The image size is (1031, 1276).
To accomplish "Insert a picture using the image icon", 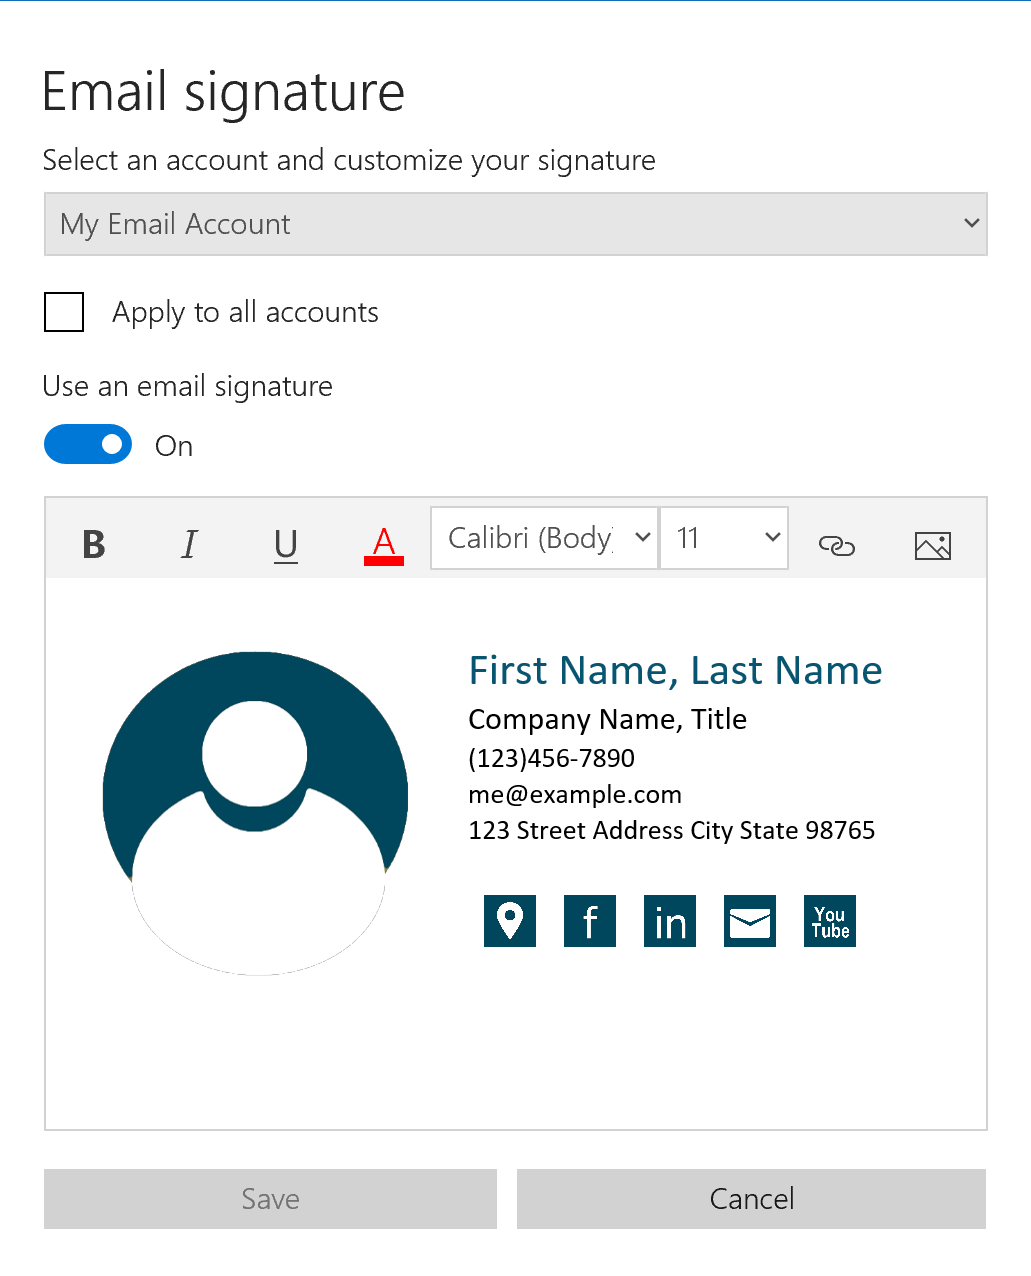I will tap(933, 545).
